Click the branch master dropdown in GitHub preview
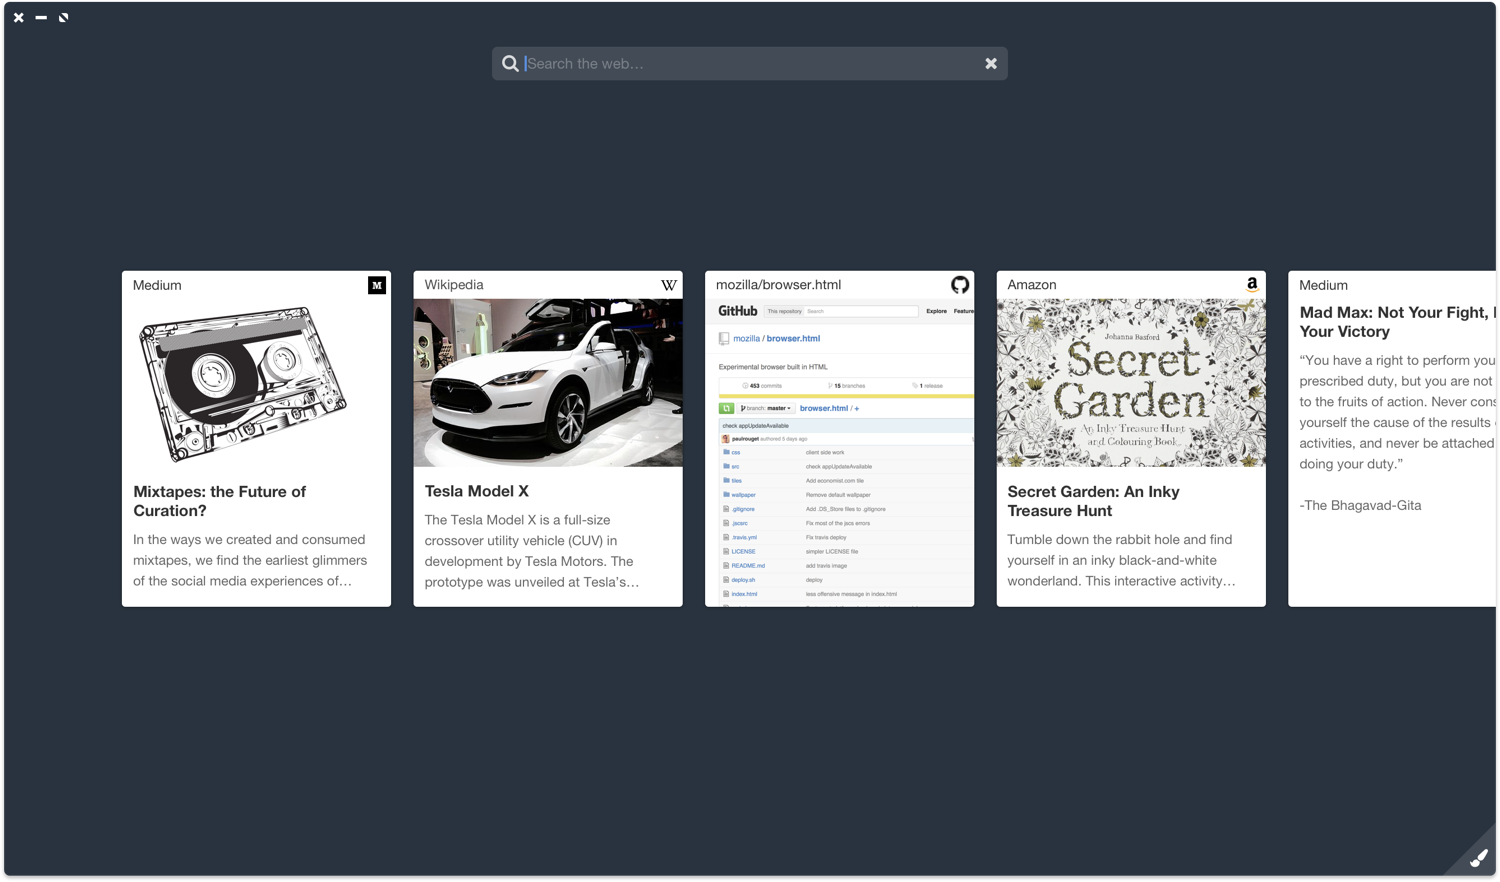 [766, 408]
